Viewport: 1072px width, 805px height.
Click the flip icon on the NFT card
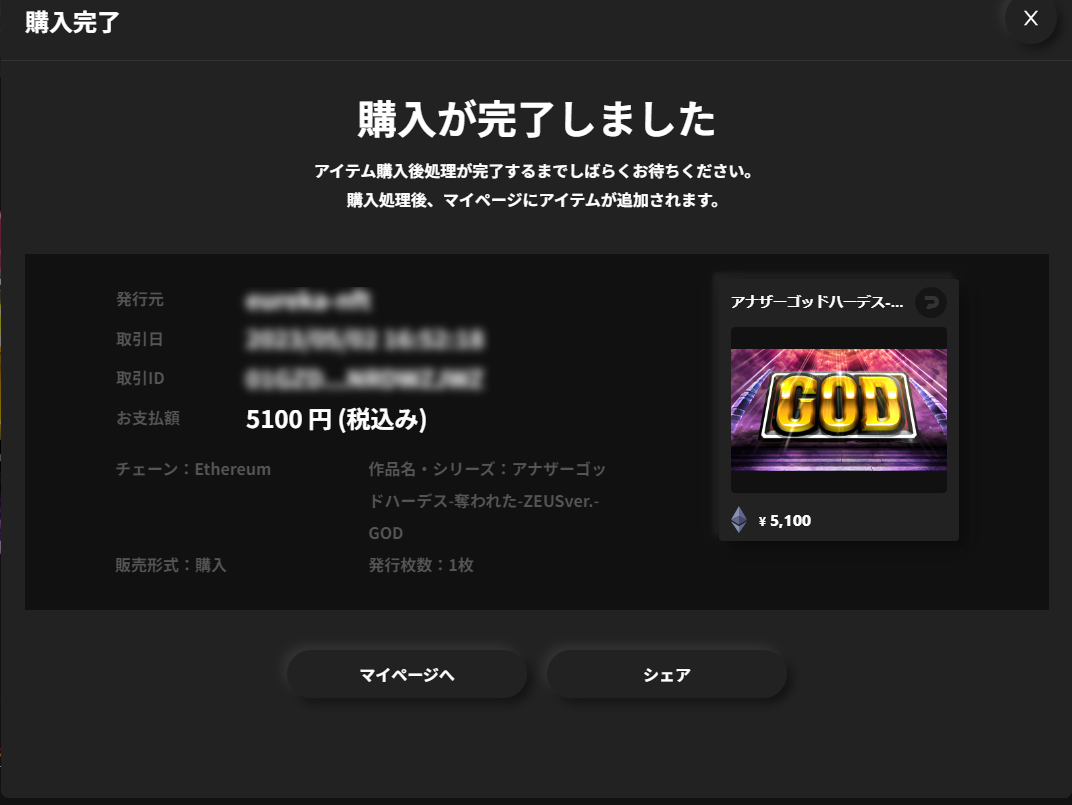pos(930,302)
